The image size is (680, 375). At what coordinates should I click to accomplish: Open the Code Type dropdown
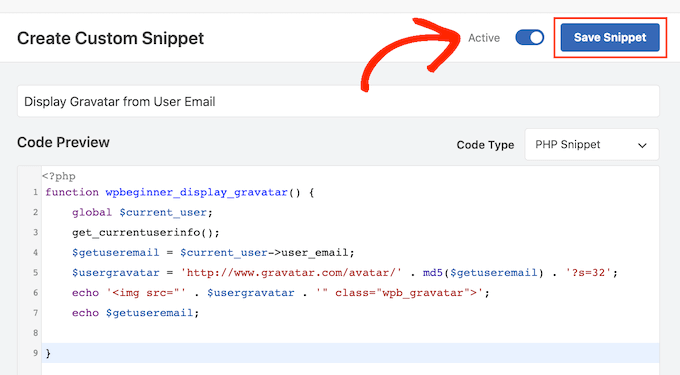click(592, 144)
